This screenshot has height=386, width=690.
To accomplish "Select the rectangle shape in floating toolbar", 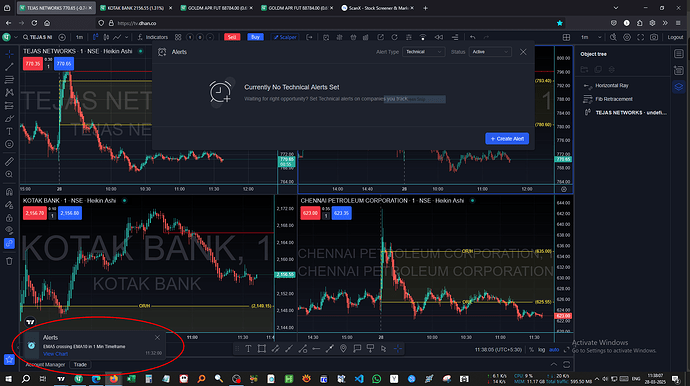I will 262,349.
